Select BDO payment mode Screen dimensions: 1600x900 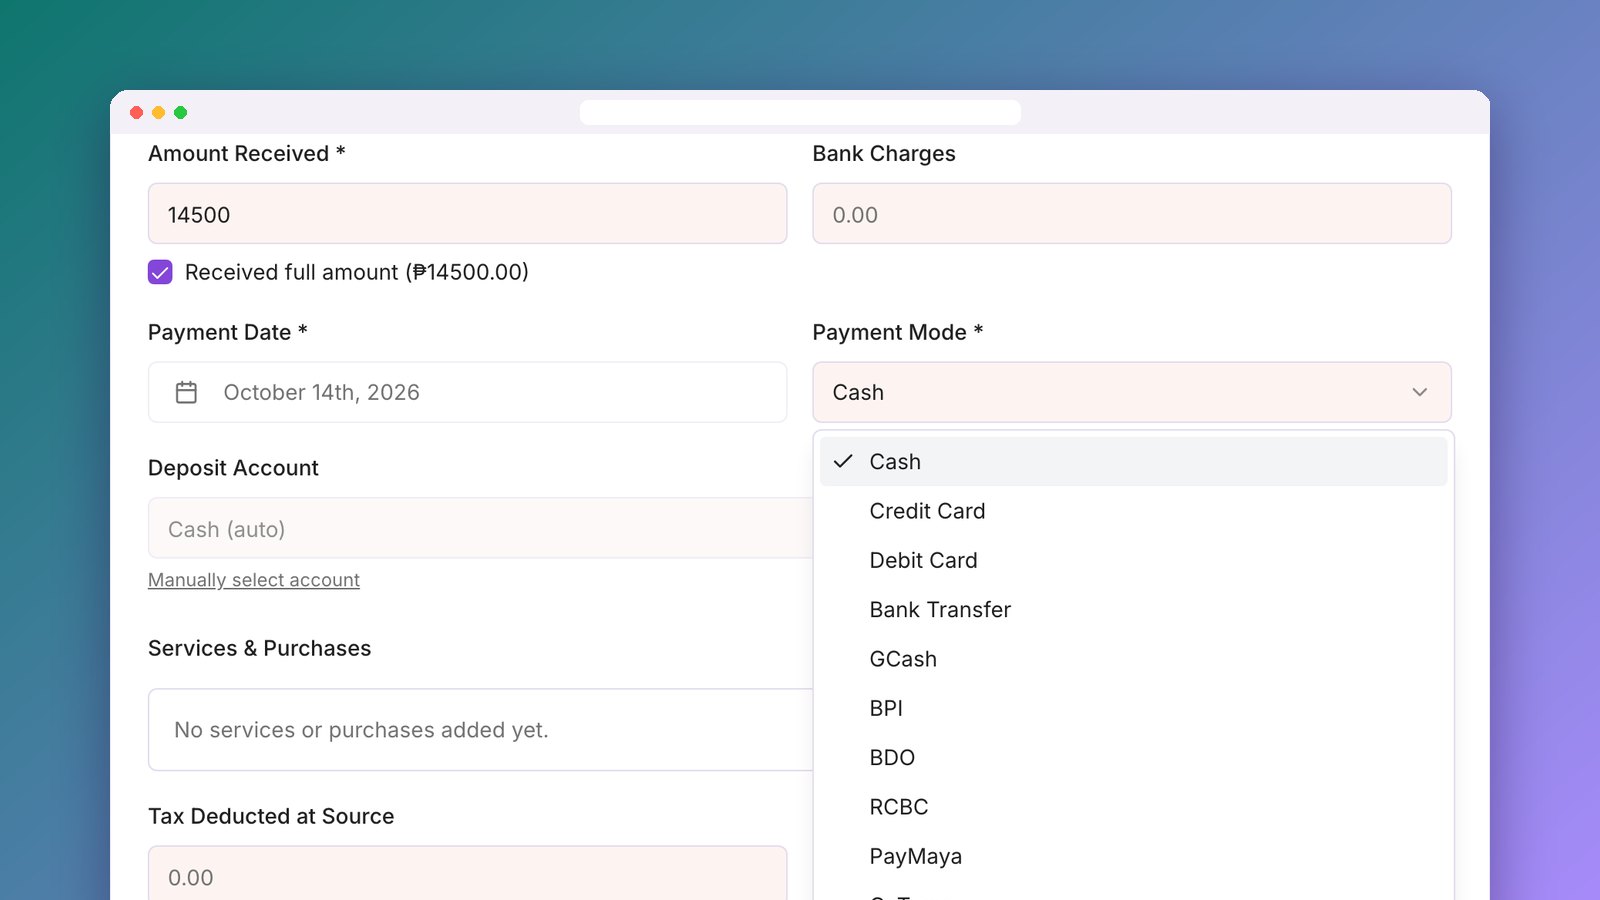1133,757
